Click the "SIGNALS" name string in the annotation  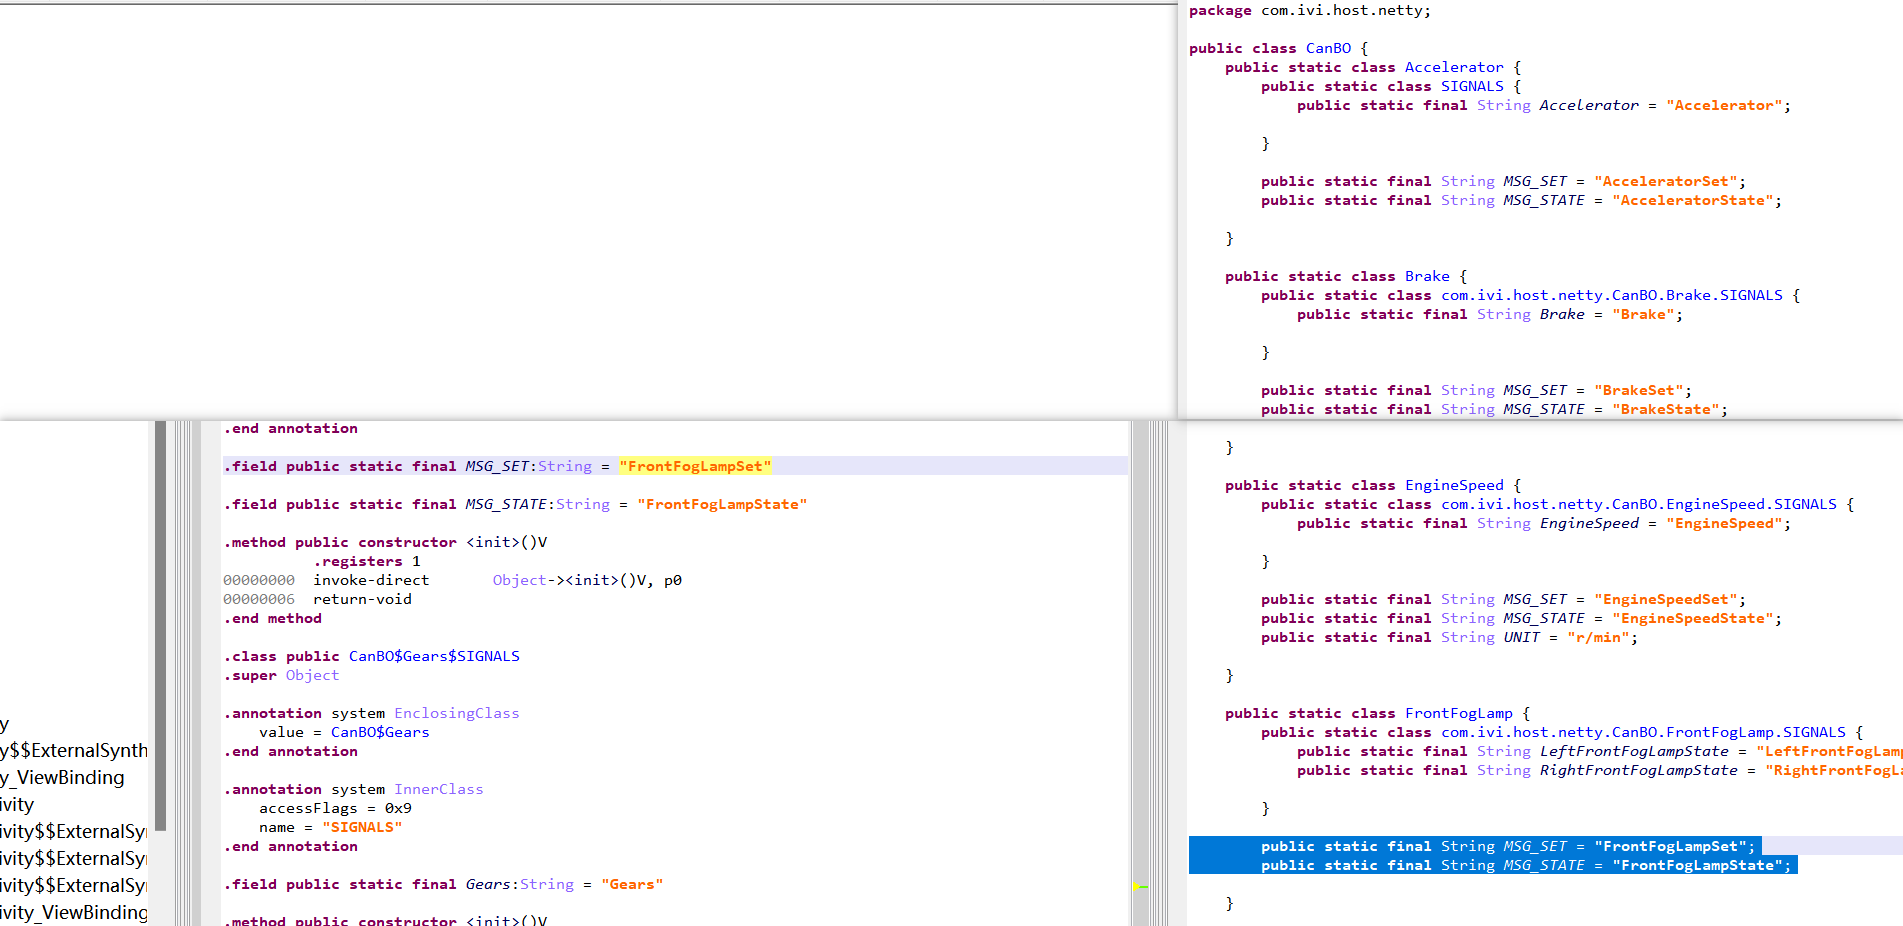tap(362, 827)
